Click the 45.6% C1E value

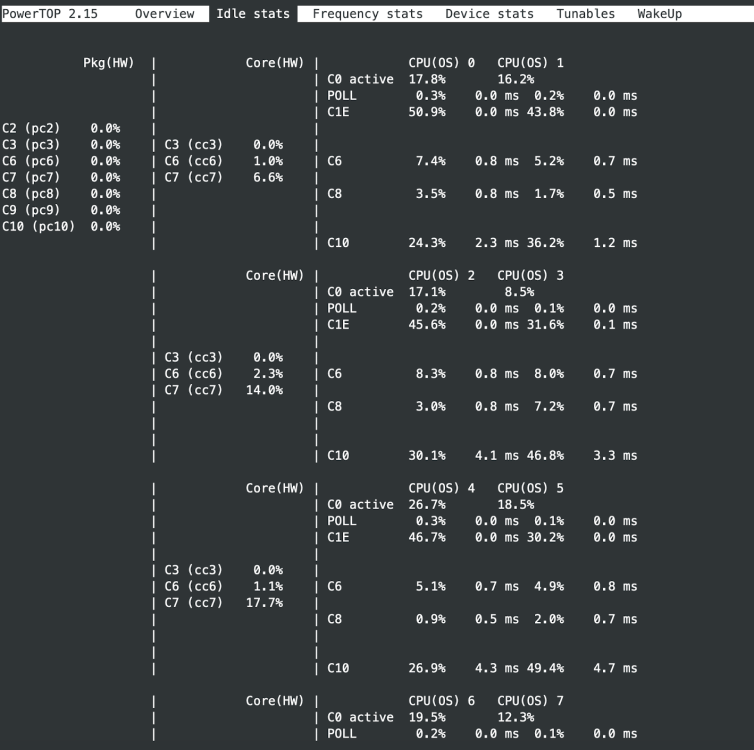tap(427, 324)
